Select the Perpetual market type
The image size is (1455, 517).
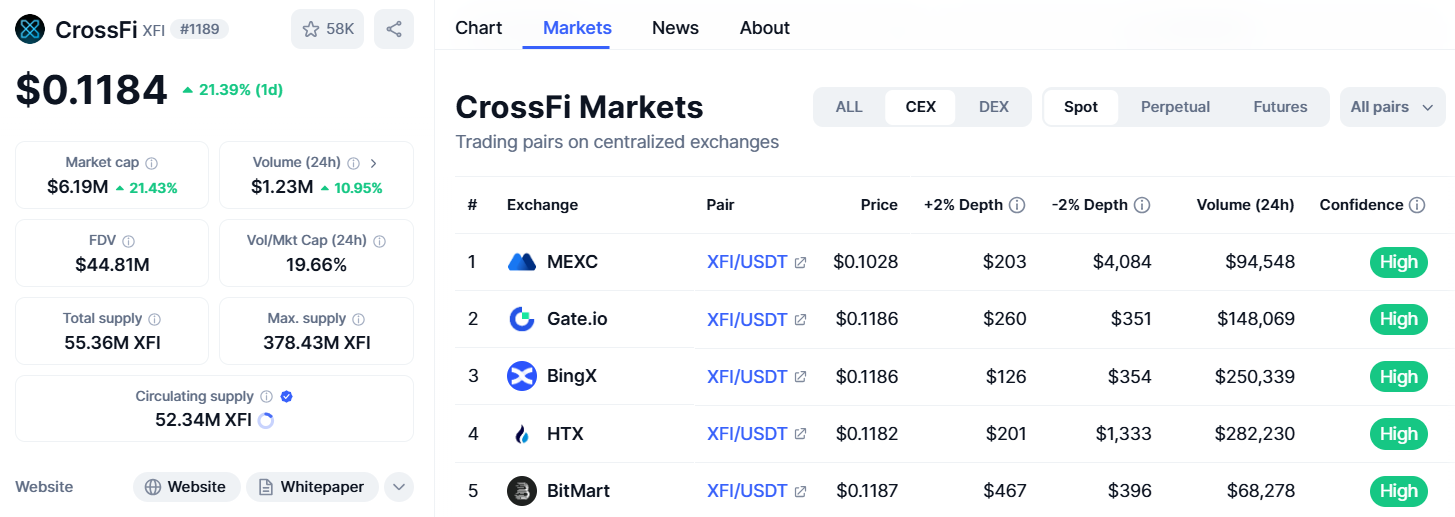point(1175,107)
